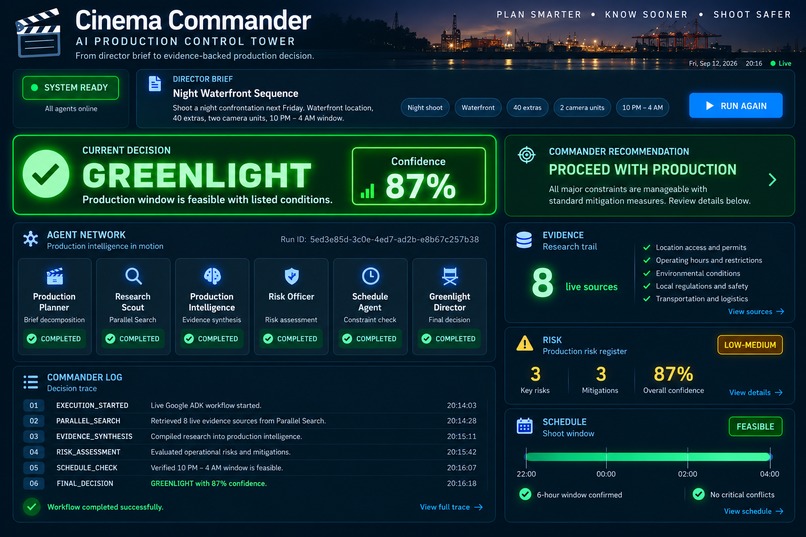The image size is (806, 537).
Task: Click the 'Transportation and logistics' checkmark
Action: [x=647, y=299]
